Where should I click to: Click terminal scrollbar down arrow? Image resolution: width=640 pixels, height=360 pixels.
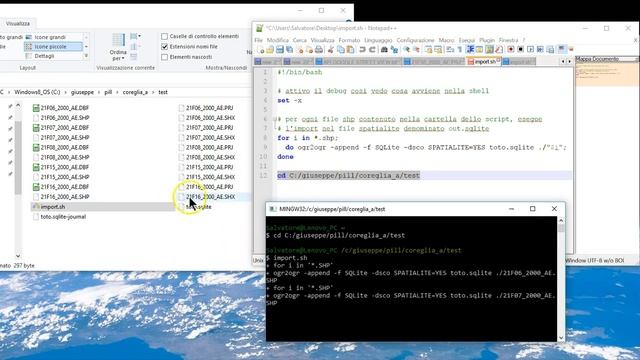(x=561, y=338)
